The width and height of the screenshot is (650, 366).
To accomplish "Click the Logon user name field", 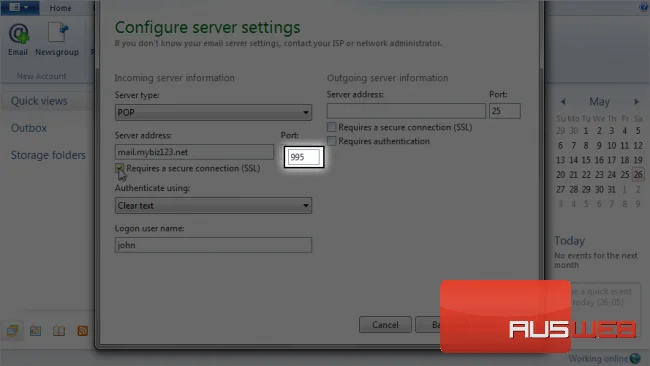I will tap(213, 245).
